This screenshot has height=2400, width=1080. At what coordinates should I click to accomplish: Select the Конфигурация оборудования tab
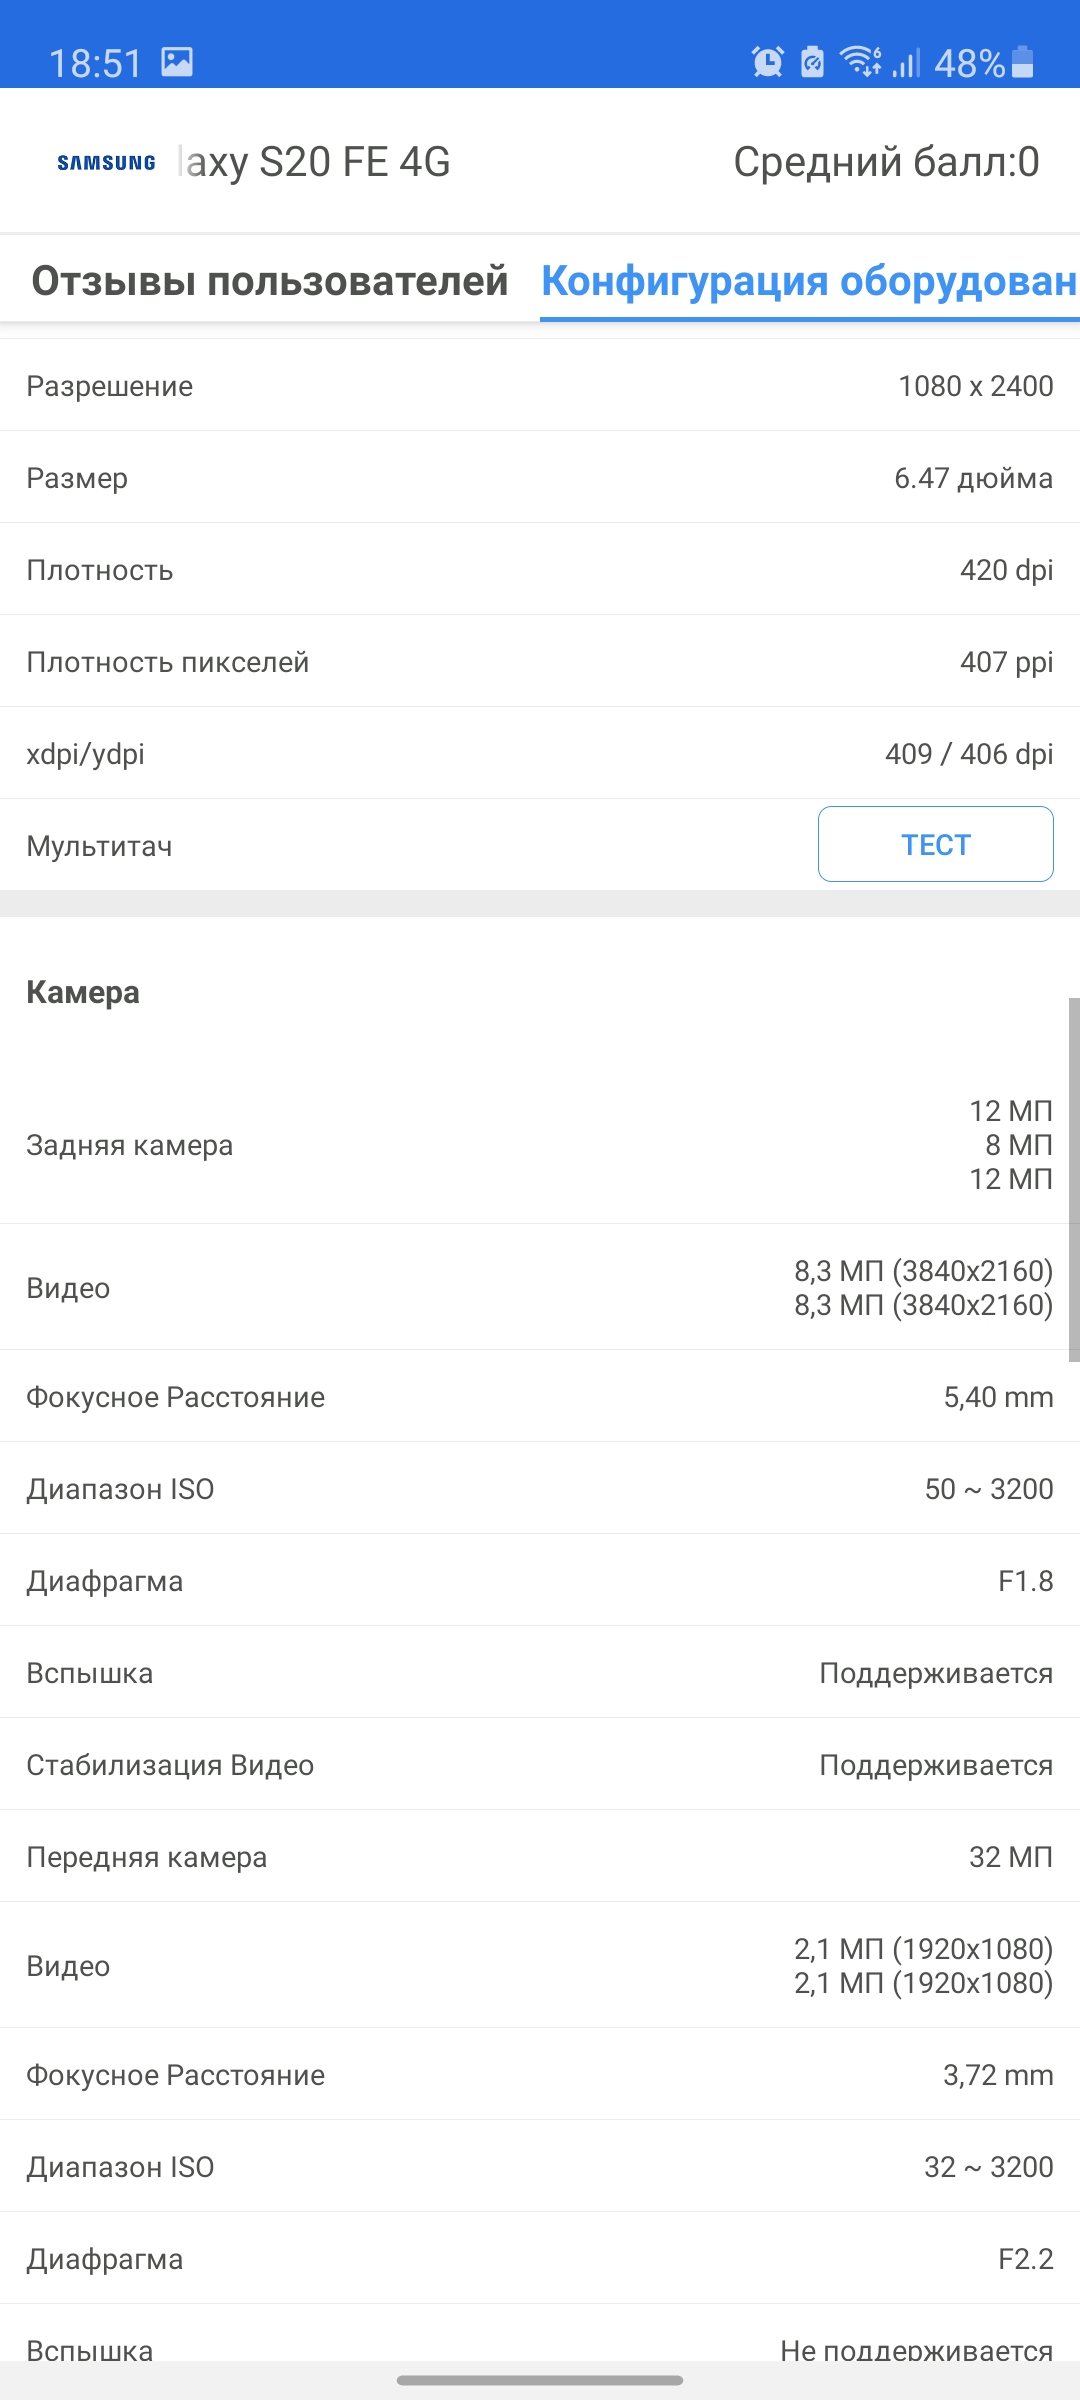click(808, 281)
